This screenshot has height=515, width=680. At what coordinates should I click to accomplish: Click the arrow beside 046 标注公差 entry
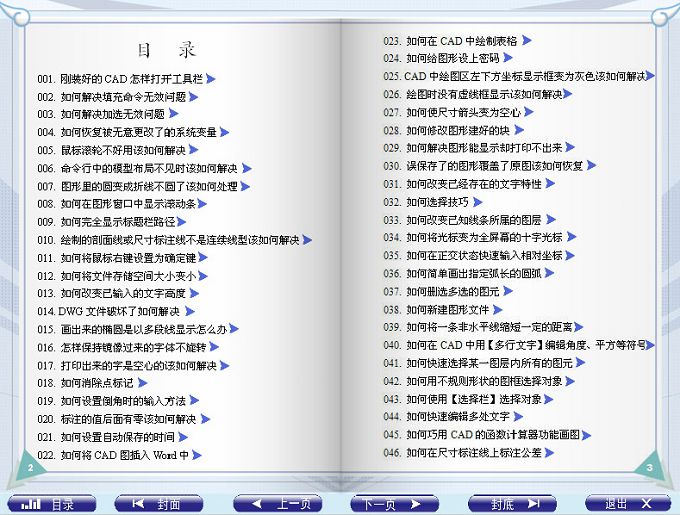pyautogui.click(x=549, y=453)
